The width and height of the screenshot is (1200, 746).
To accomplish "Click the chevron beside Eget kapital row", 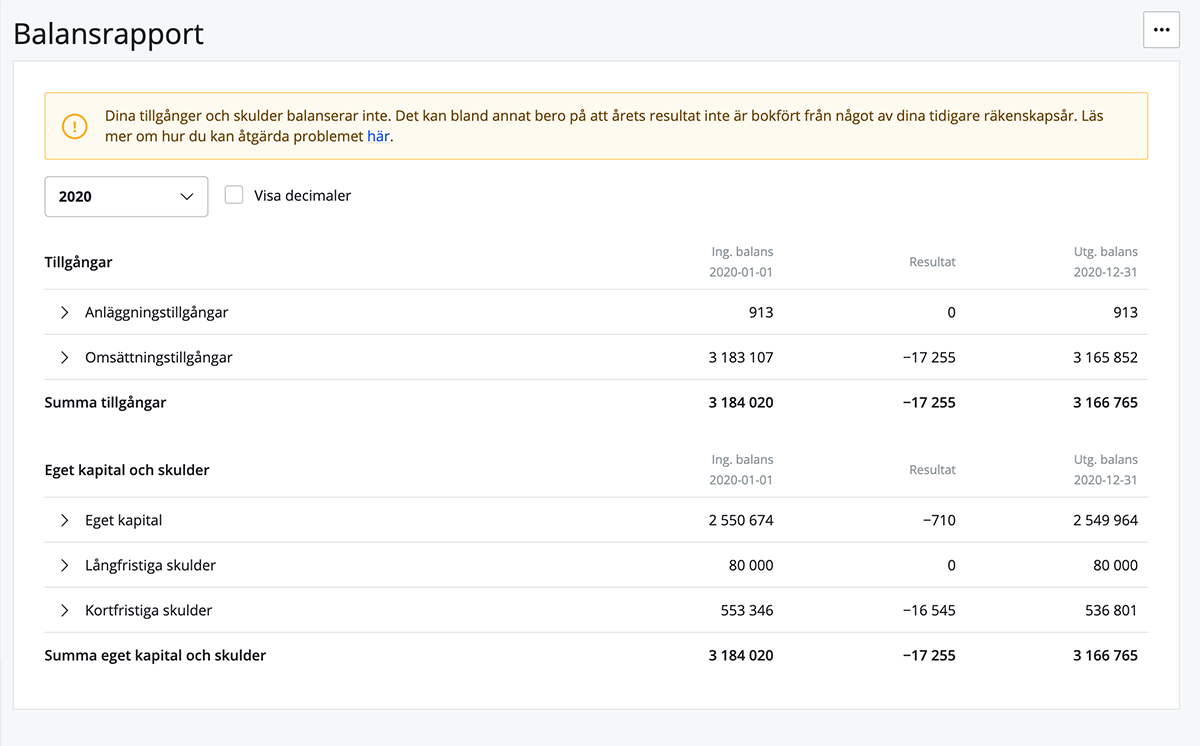I will (x=65, y=520).
